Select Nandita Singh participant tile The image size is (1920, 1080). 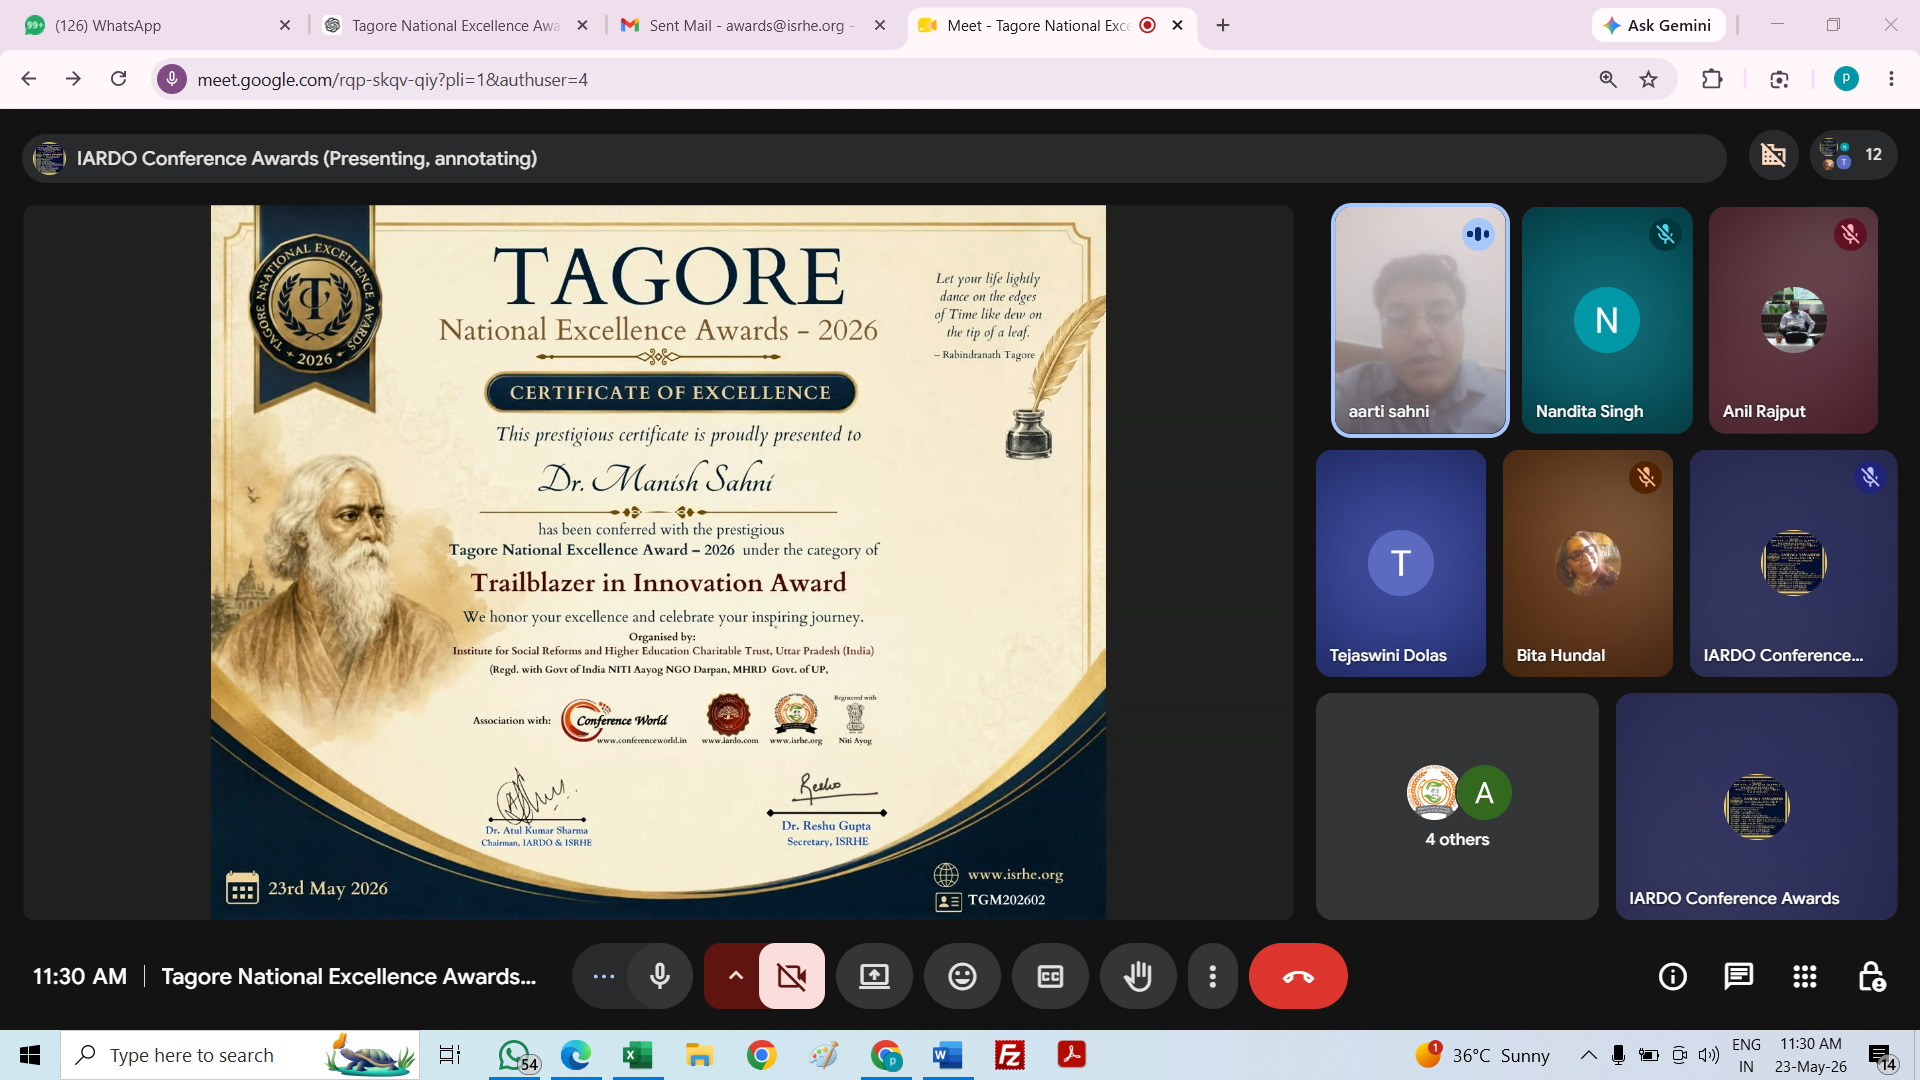point(1607,320)
